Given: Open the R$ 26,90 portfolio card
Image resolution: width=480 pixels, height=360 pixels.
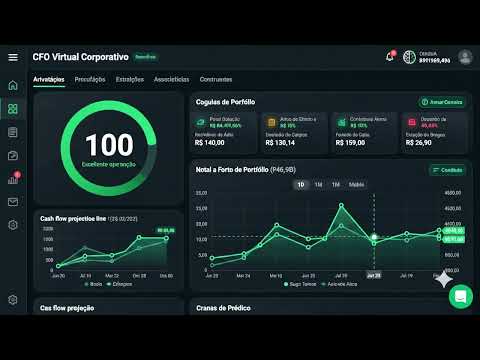Looking at the screenshot, I should [435, 132].
